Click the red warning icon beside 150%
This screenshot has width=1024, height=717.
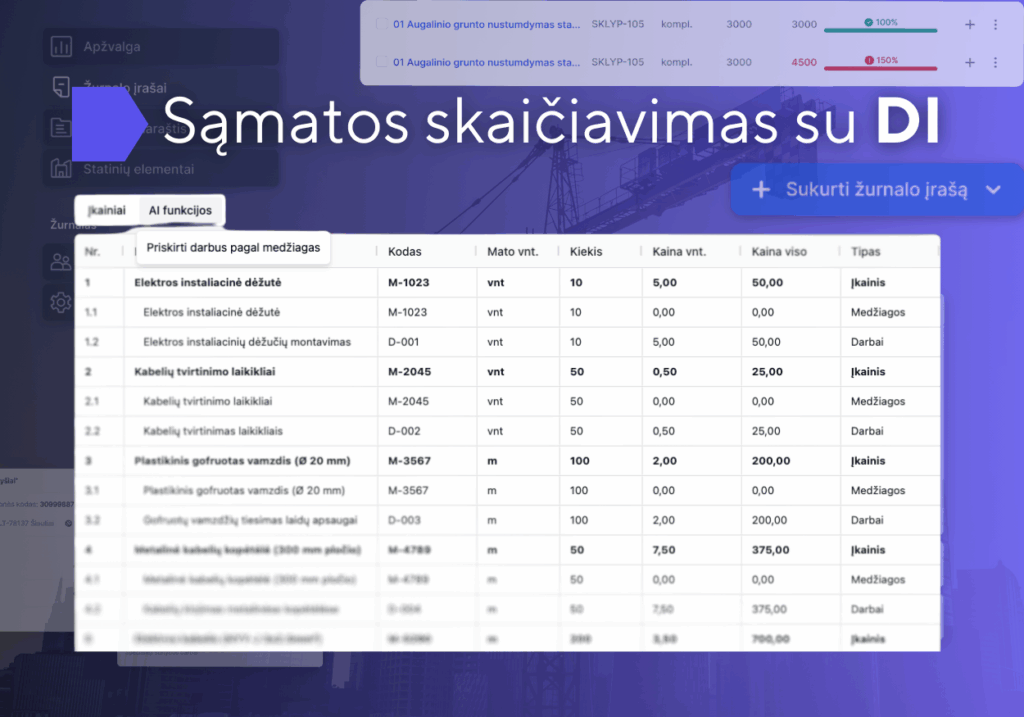[869, 60]
